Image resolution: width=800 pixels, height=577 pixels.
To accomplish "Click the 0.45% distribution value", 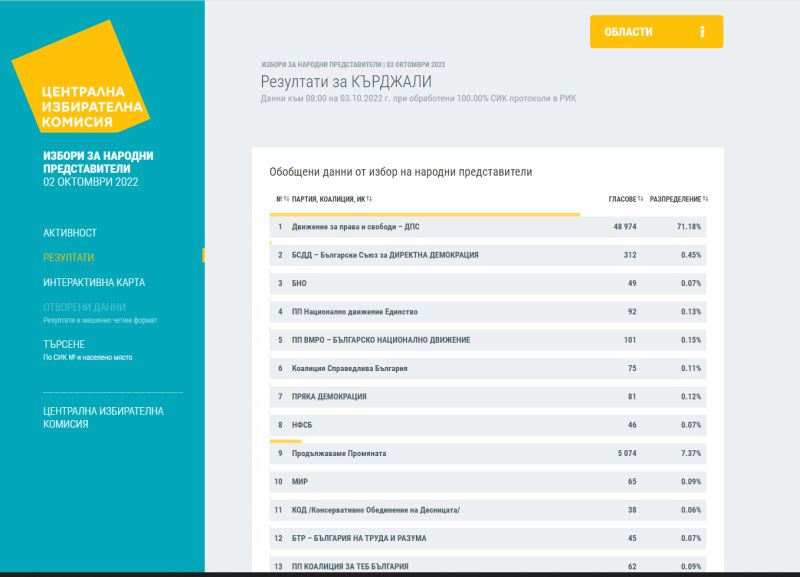I will point(691,255).
